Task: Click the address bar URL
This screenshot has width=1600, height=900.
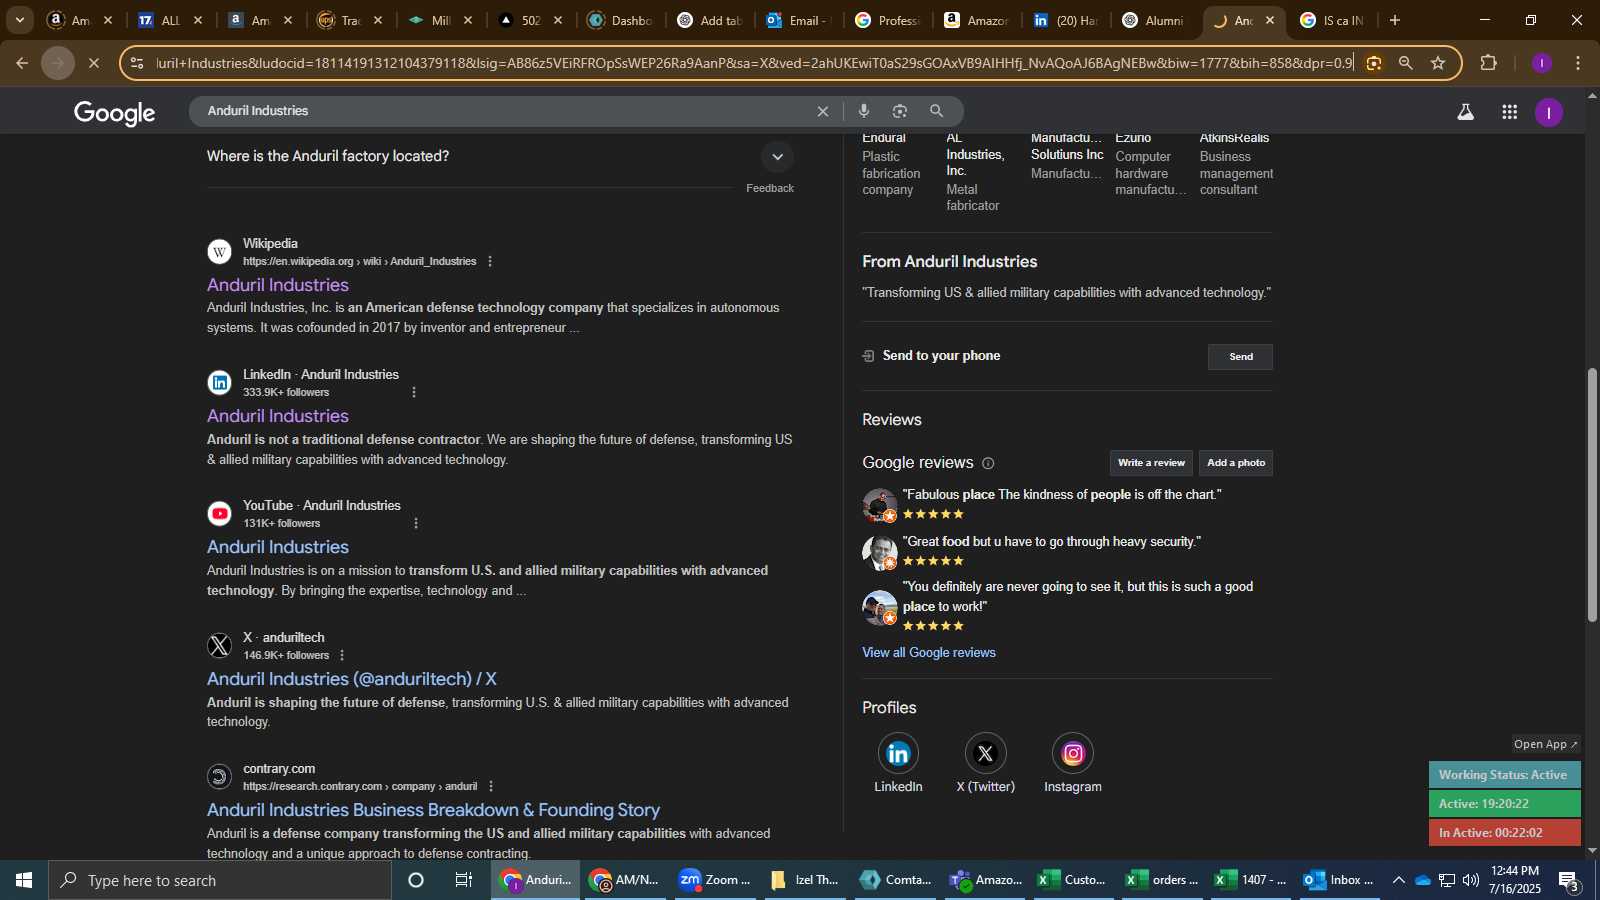Action: pos(754,63)
